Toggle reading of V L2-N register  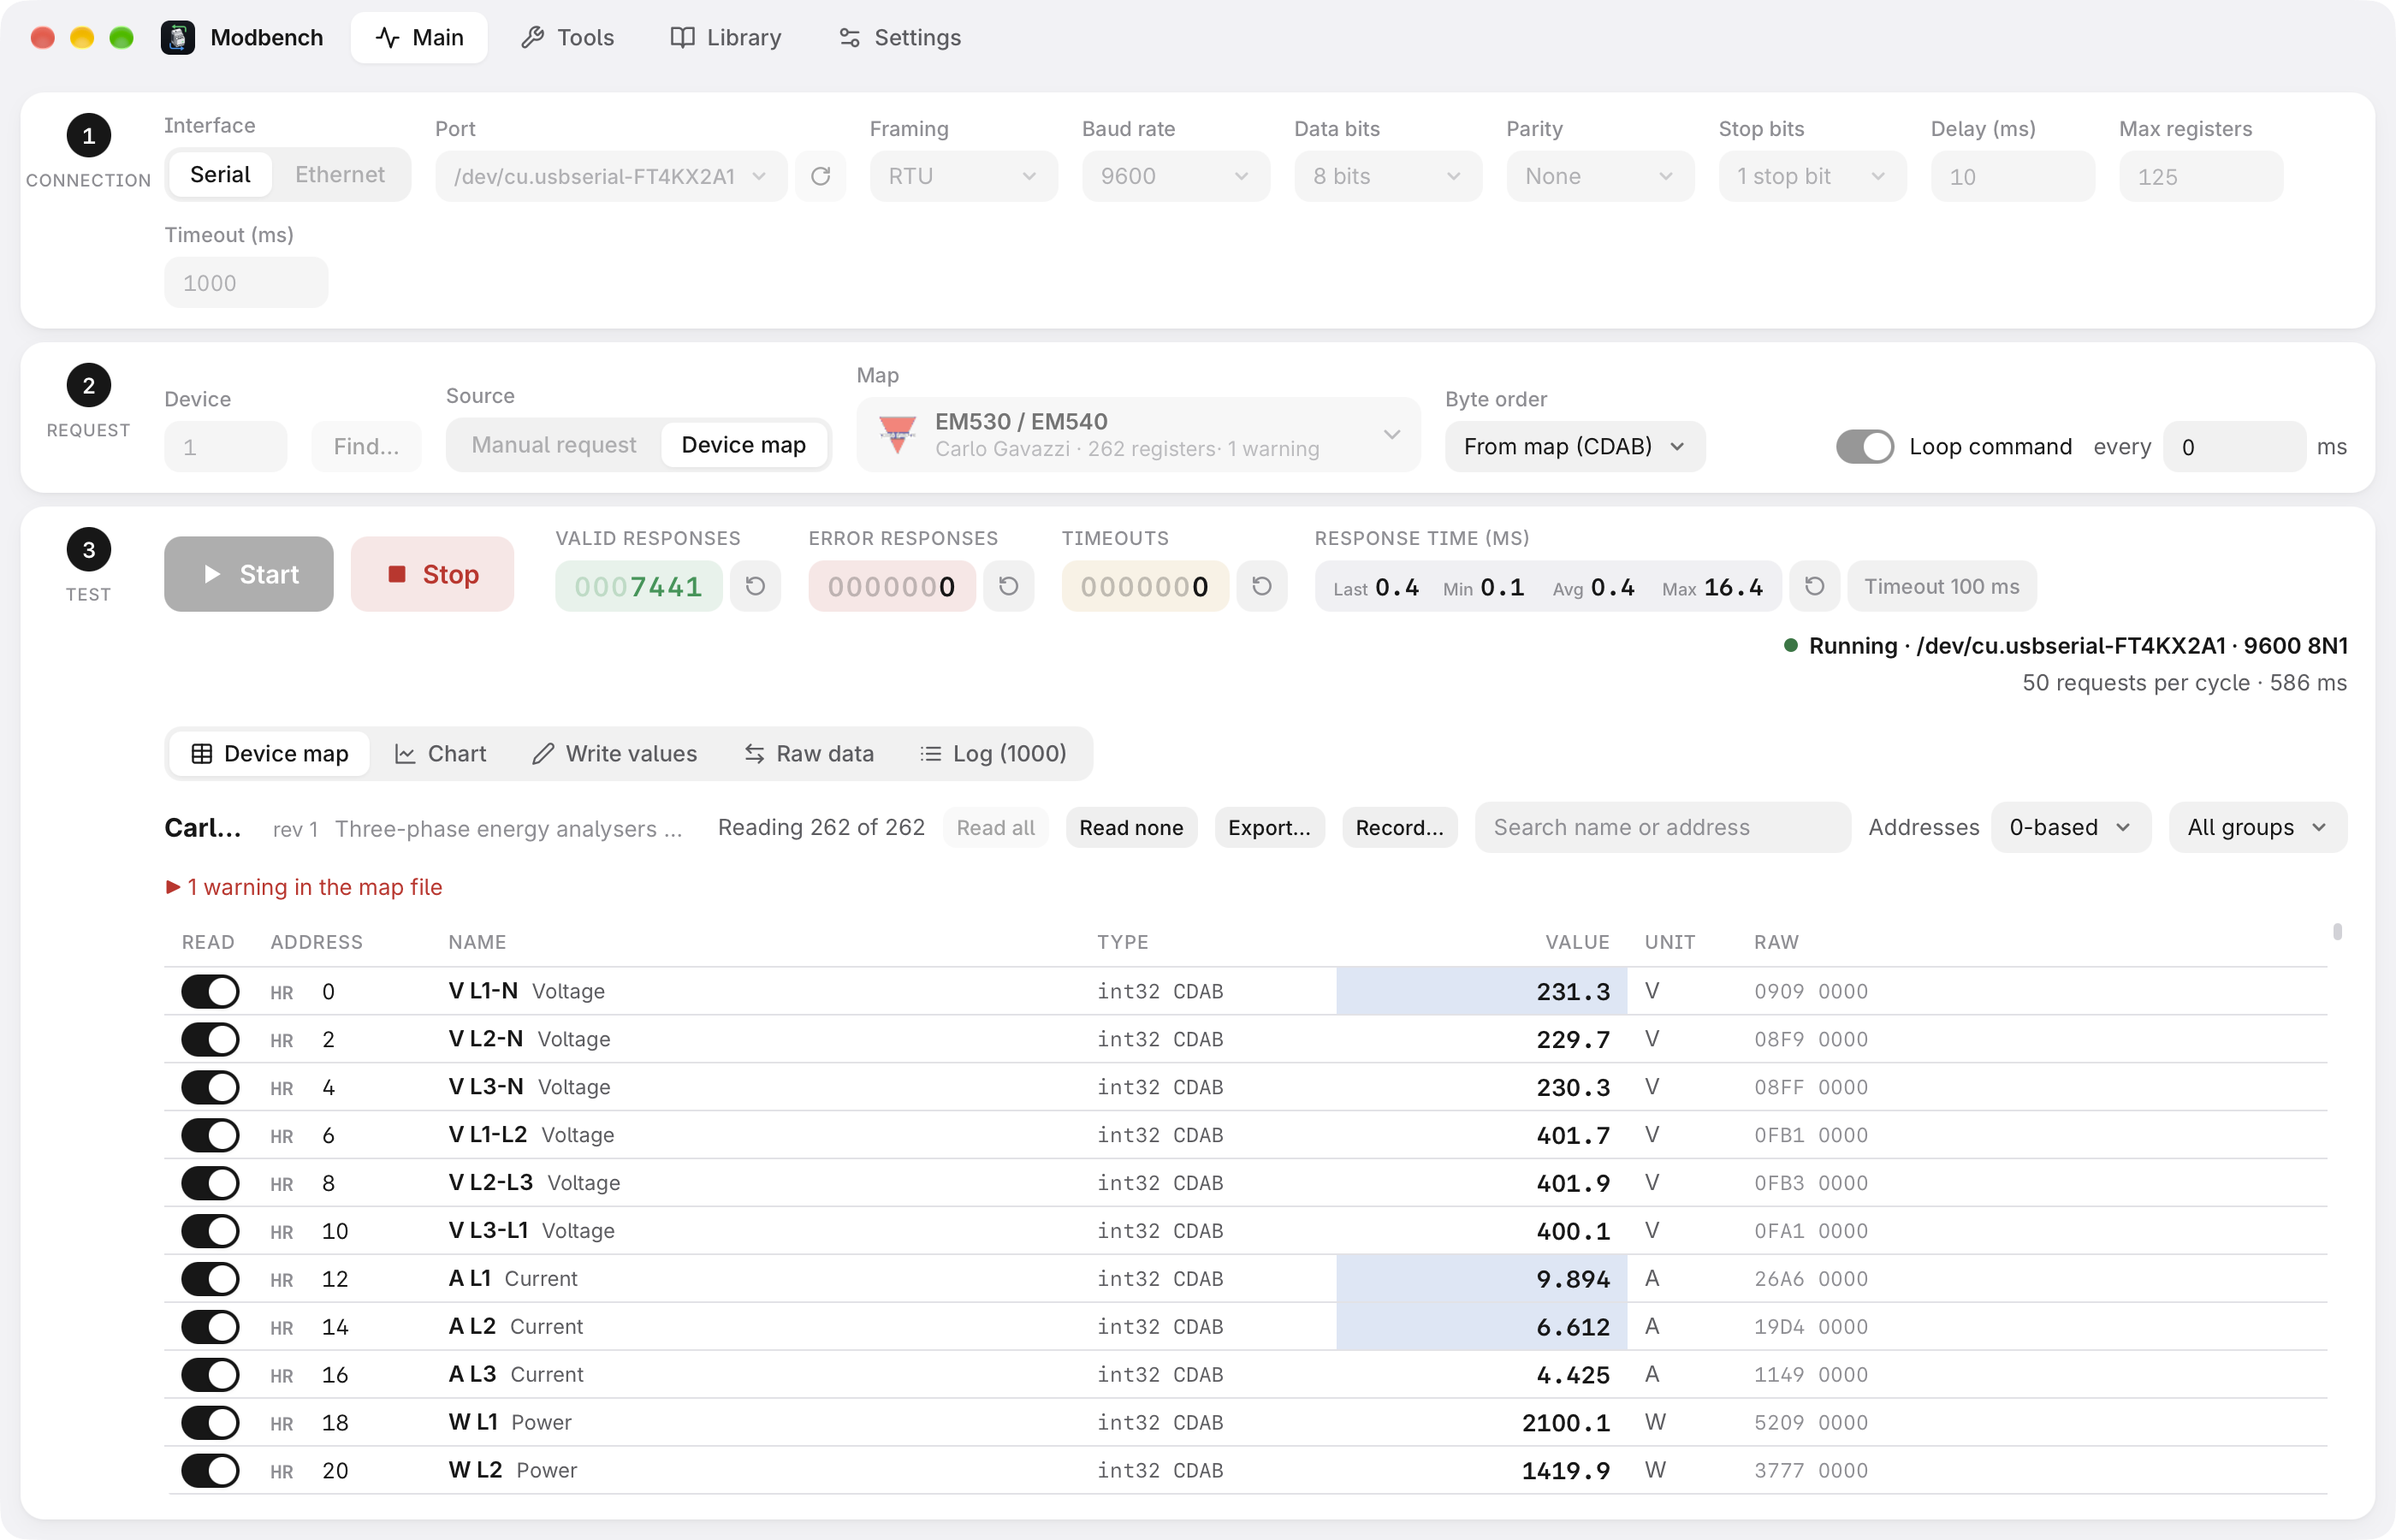(x=210, y=1040)
